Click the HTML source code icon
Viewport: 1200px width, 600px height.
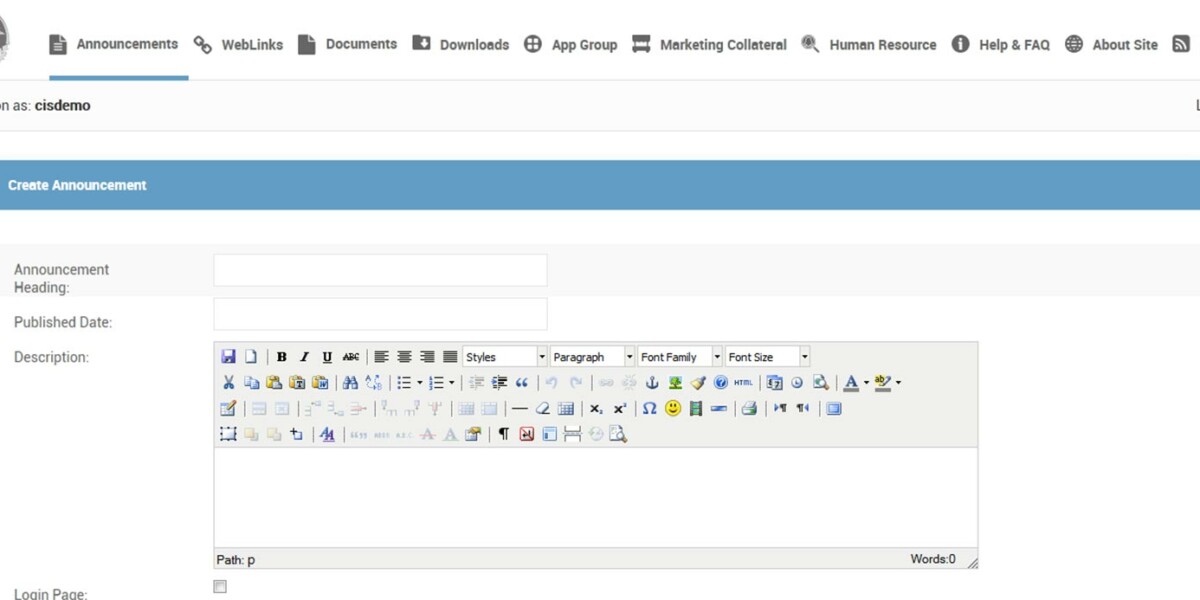741,382
